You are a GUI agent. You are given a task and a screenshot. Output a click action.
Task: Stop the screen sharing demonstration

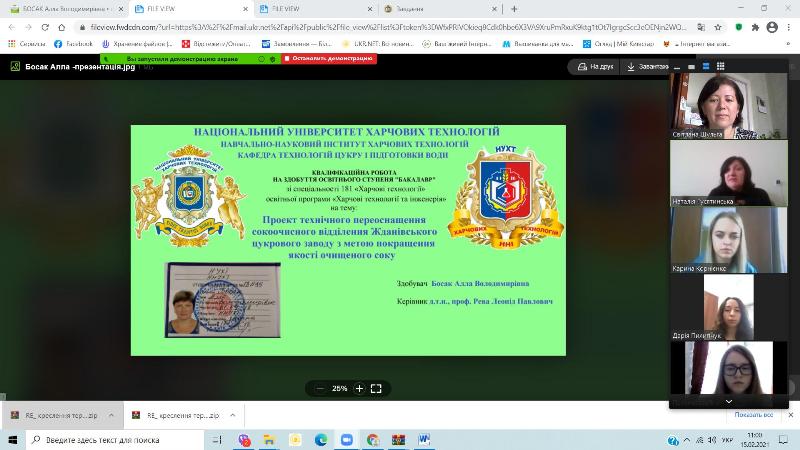tap(329, 59)
